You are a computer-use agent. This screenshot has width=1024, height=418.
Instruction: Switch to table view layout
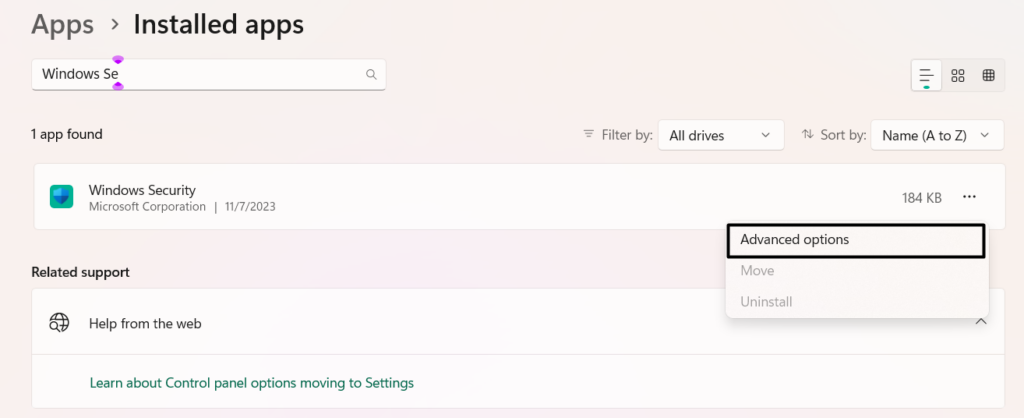pyautogui.click(x=988, y=75)
